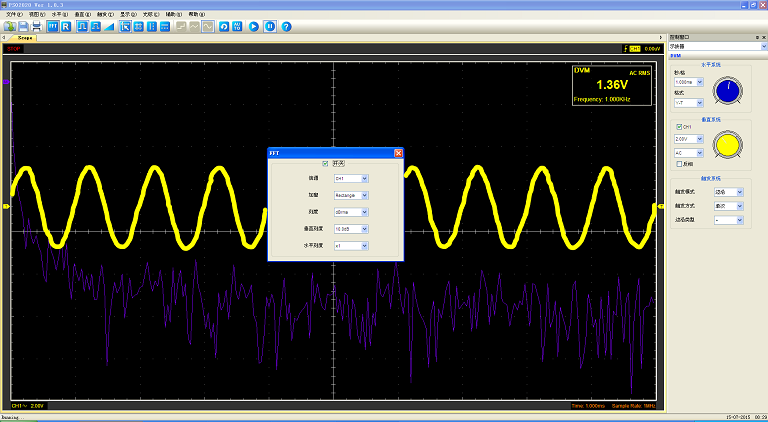Click the yellow CH1 vertical knob
Screen dimensions: 768x422
(x=729, y=145)
